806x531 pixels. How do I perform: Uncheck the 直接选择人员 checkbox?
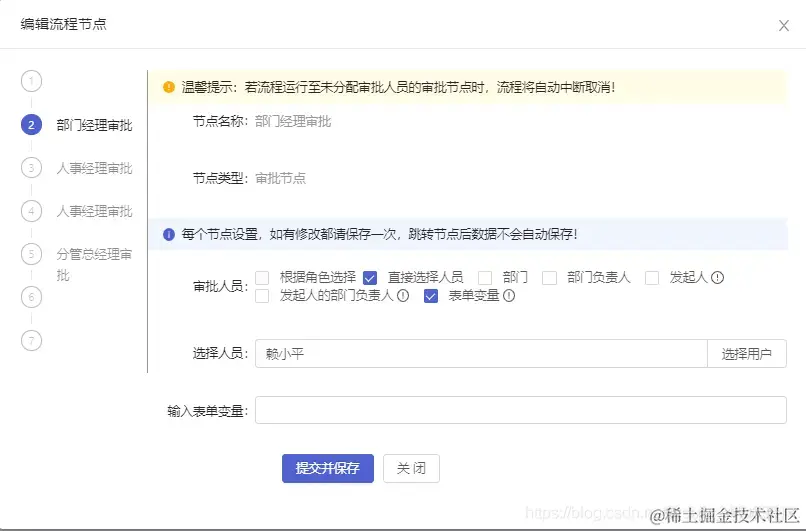(x=370, y=278)
